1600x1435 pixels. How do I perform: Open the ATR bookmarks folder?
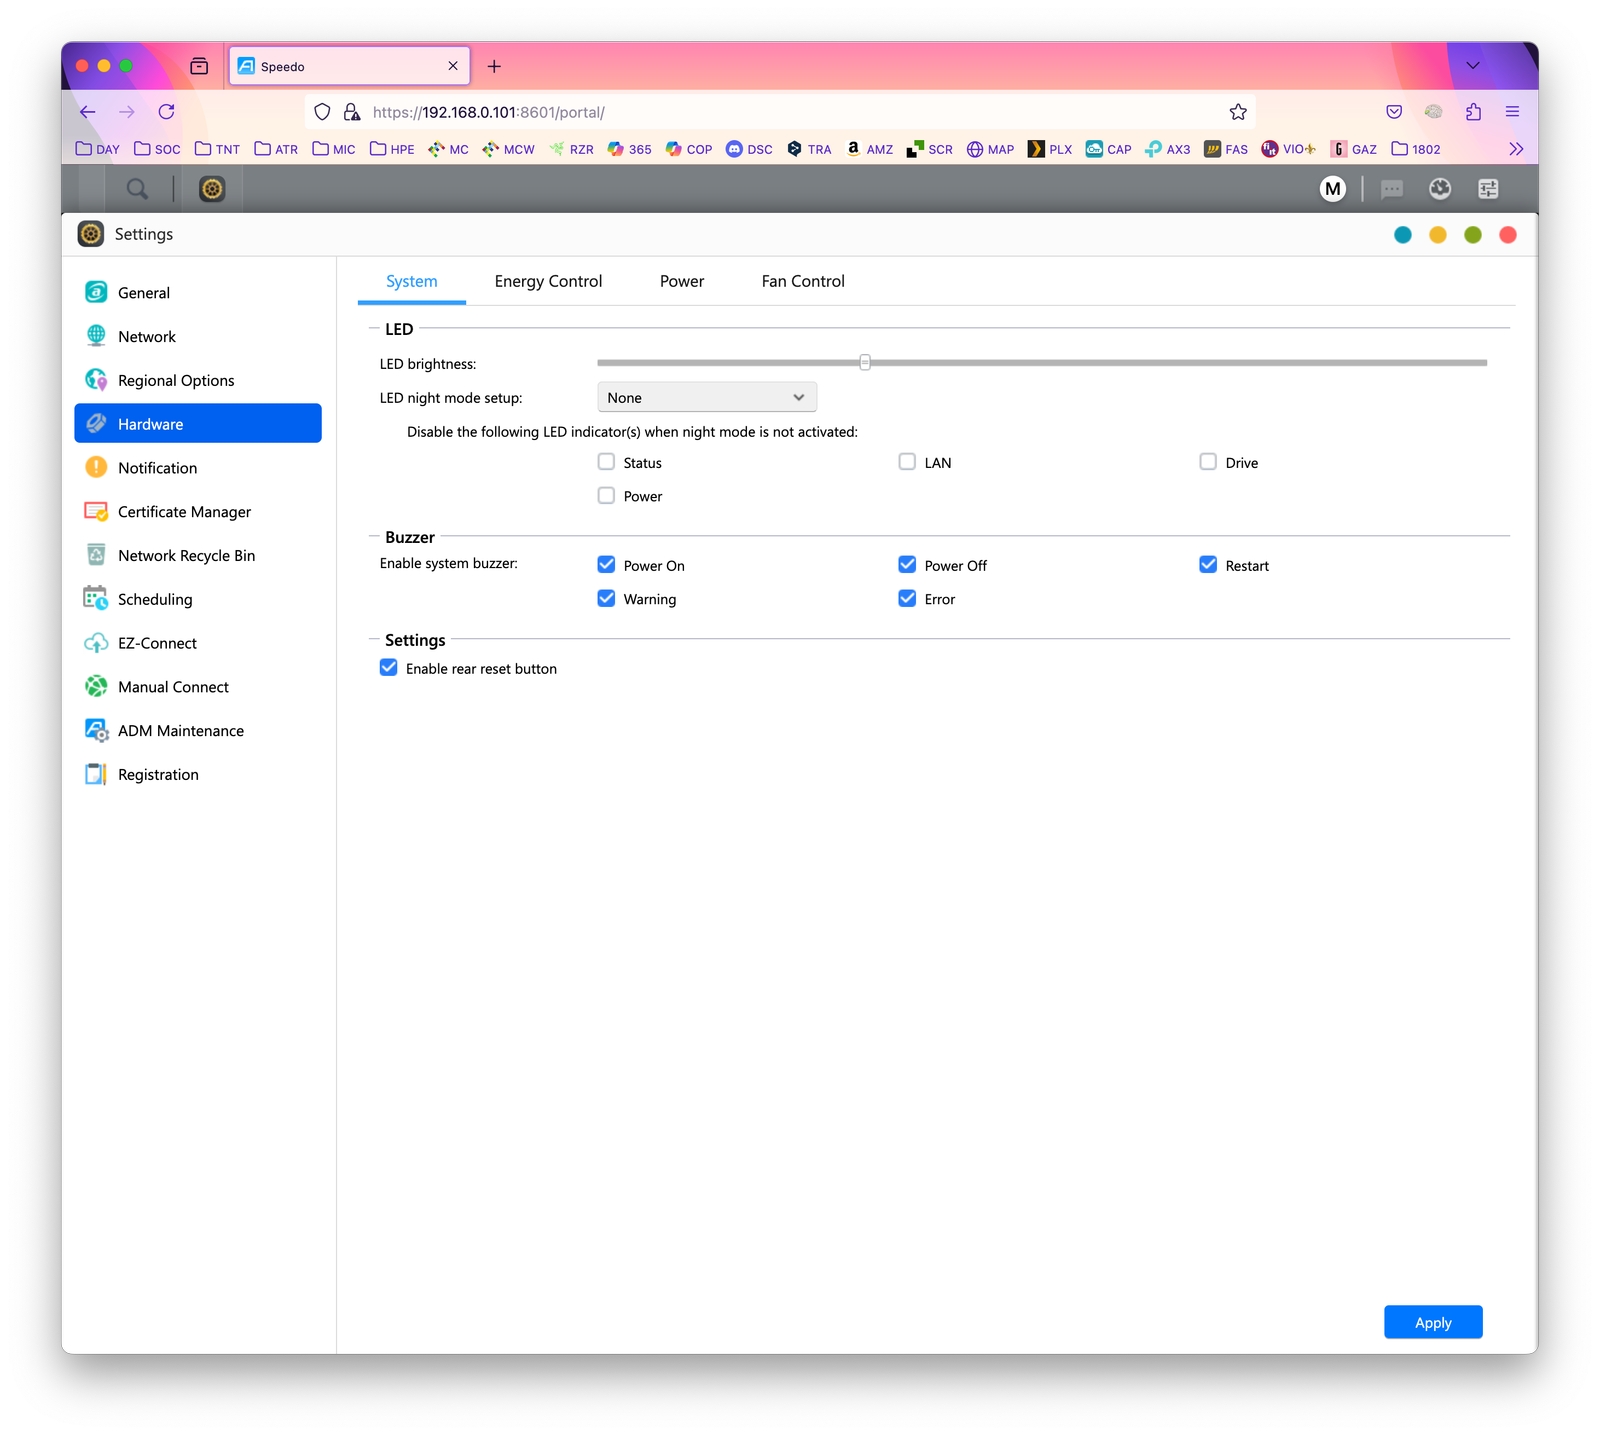point(276,149)
